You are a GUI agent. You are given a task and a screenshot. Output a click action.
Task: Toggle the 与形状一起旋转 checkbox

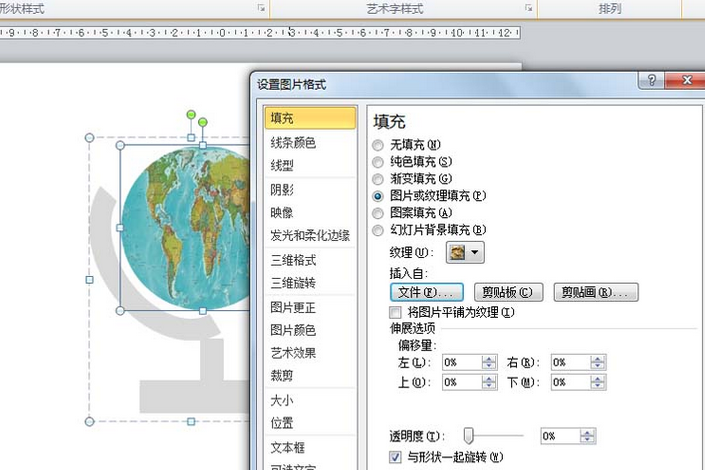pyautogui.click(x=395, y=457)
